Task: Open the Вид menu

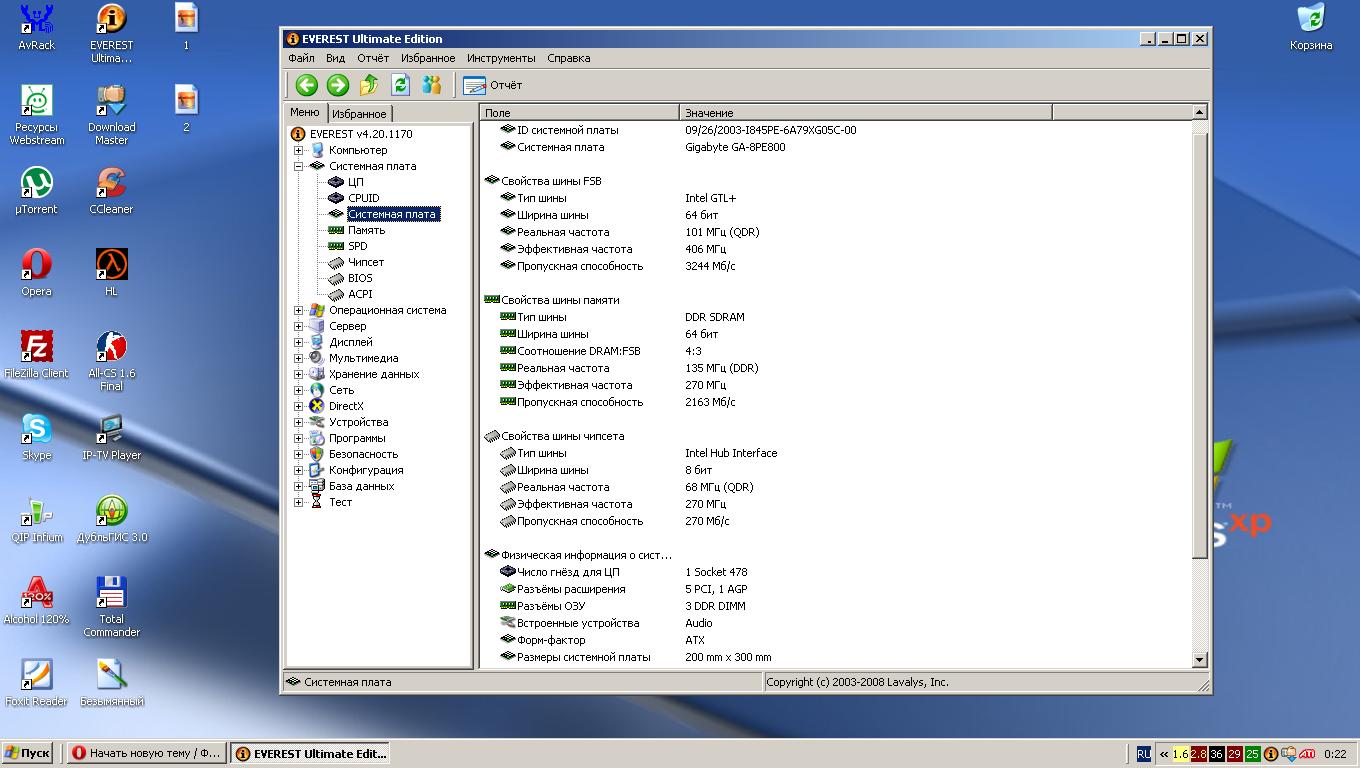Action: [336, 58]
